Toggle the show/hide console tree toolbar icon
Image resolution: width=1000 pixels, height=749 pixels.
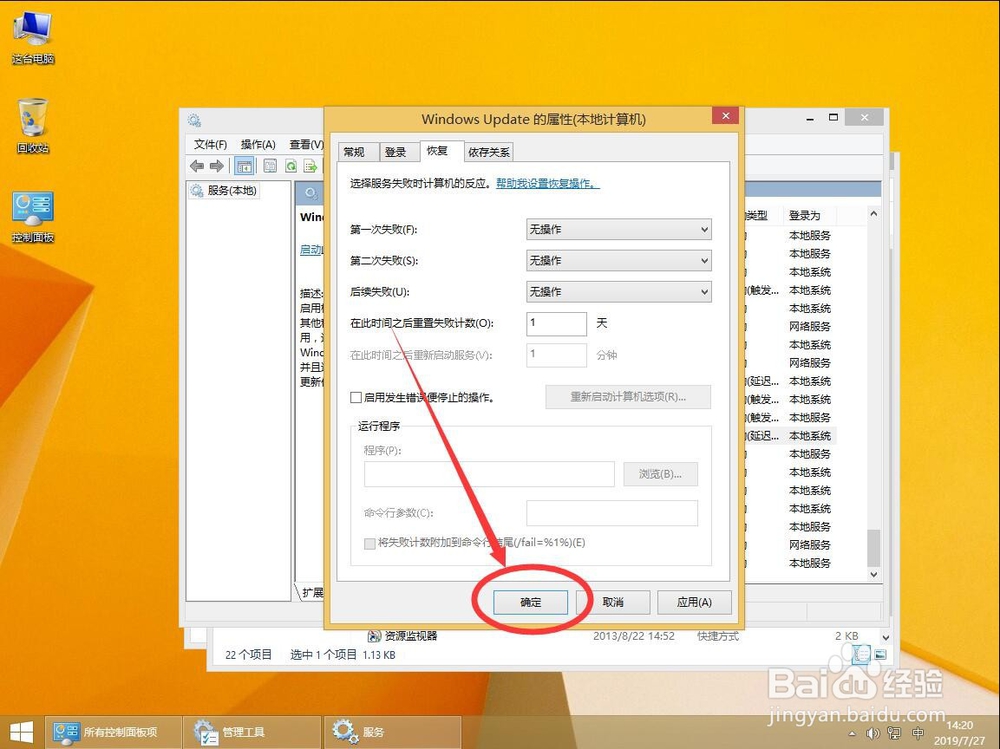pyautogui.click(x=244, y=167)
